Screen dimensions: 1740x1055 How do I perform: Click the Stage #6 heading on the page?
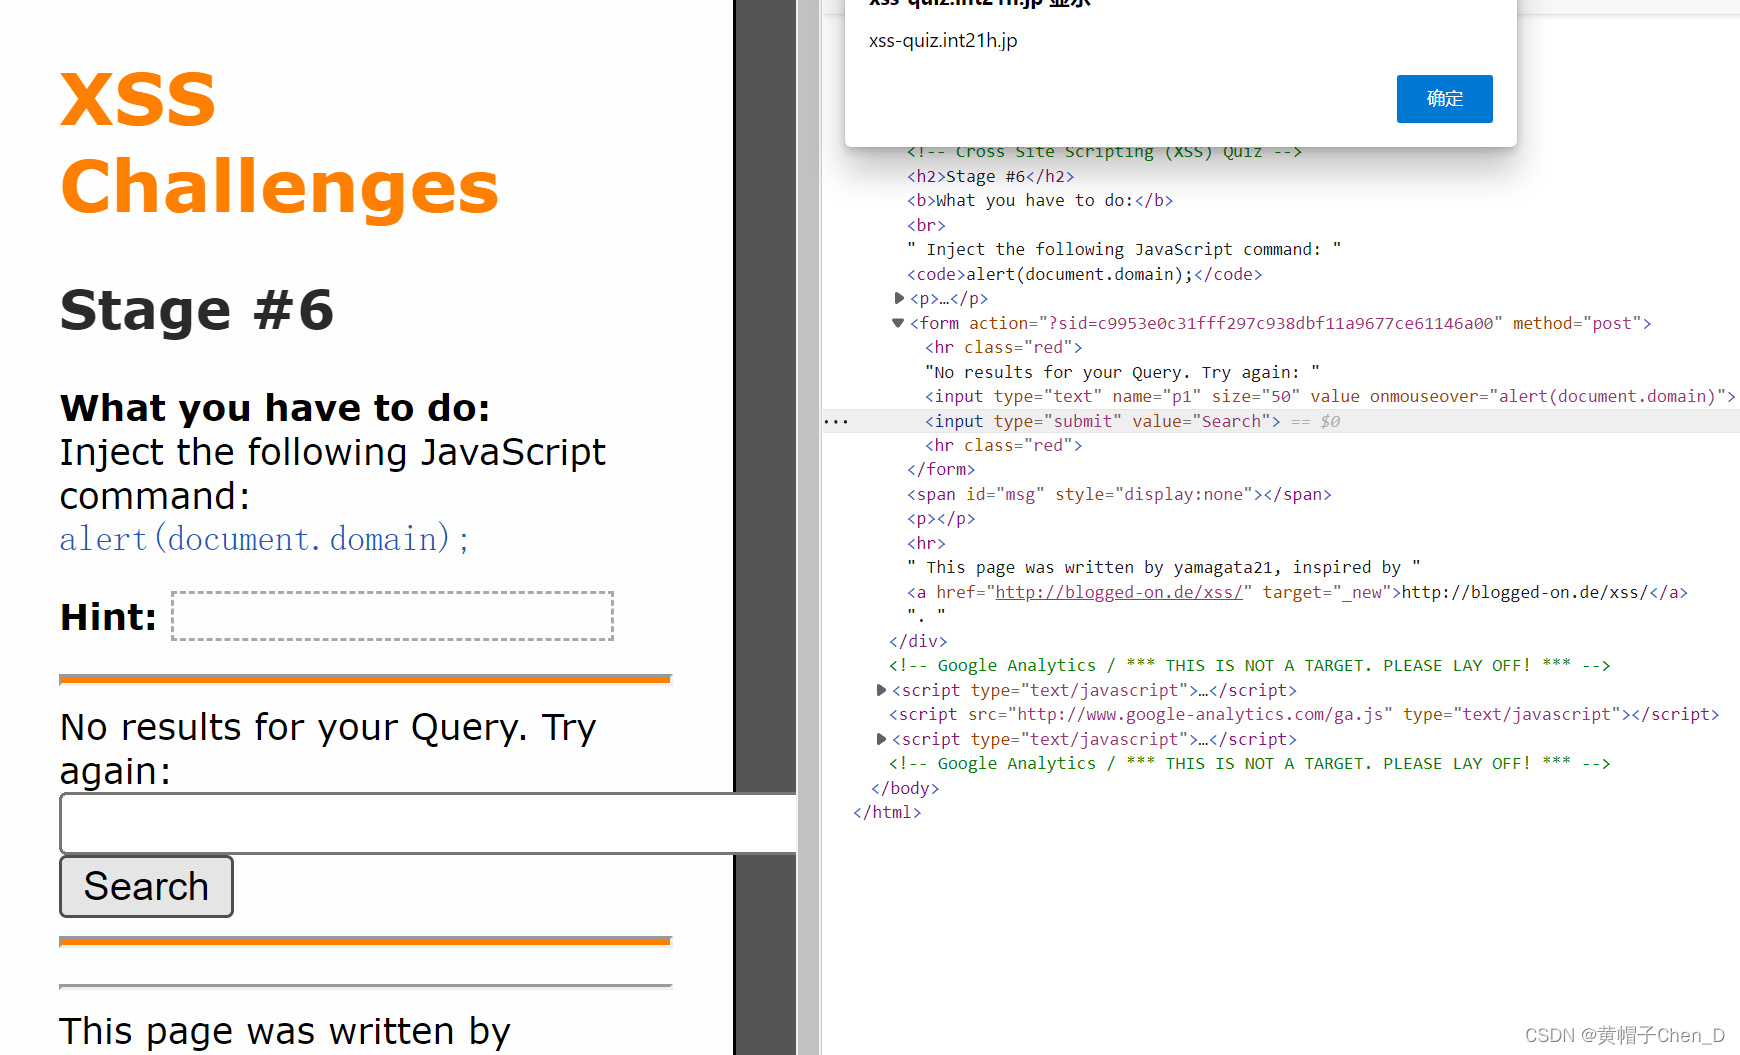[196, 310]
